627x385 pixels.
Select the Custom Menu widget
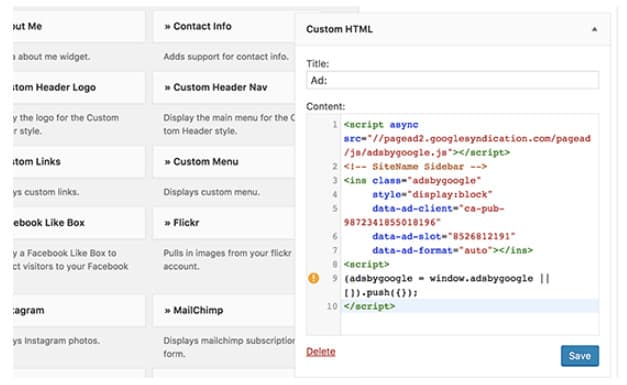coord(224,162)
